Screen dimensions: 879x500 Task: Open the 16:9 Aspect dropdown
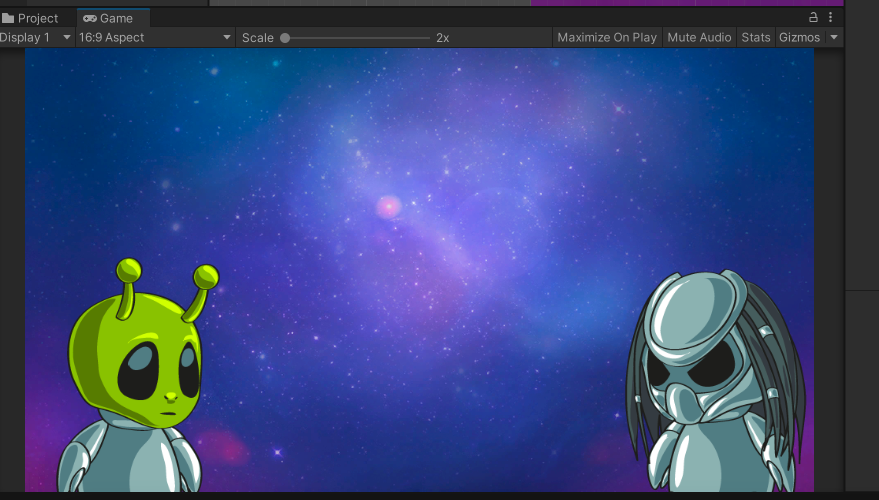(155, 38)
